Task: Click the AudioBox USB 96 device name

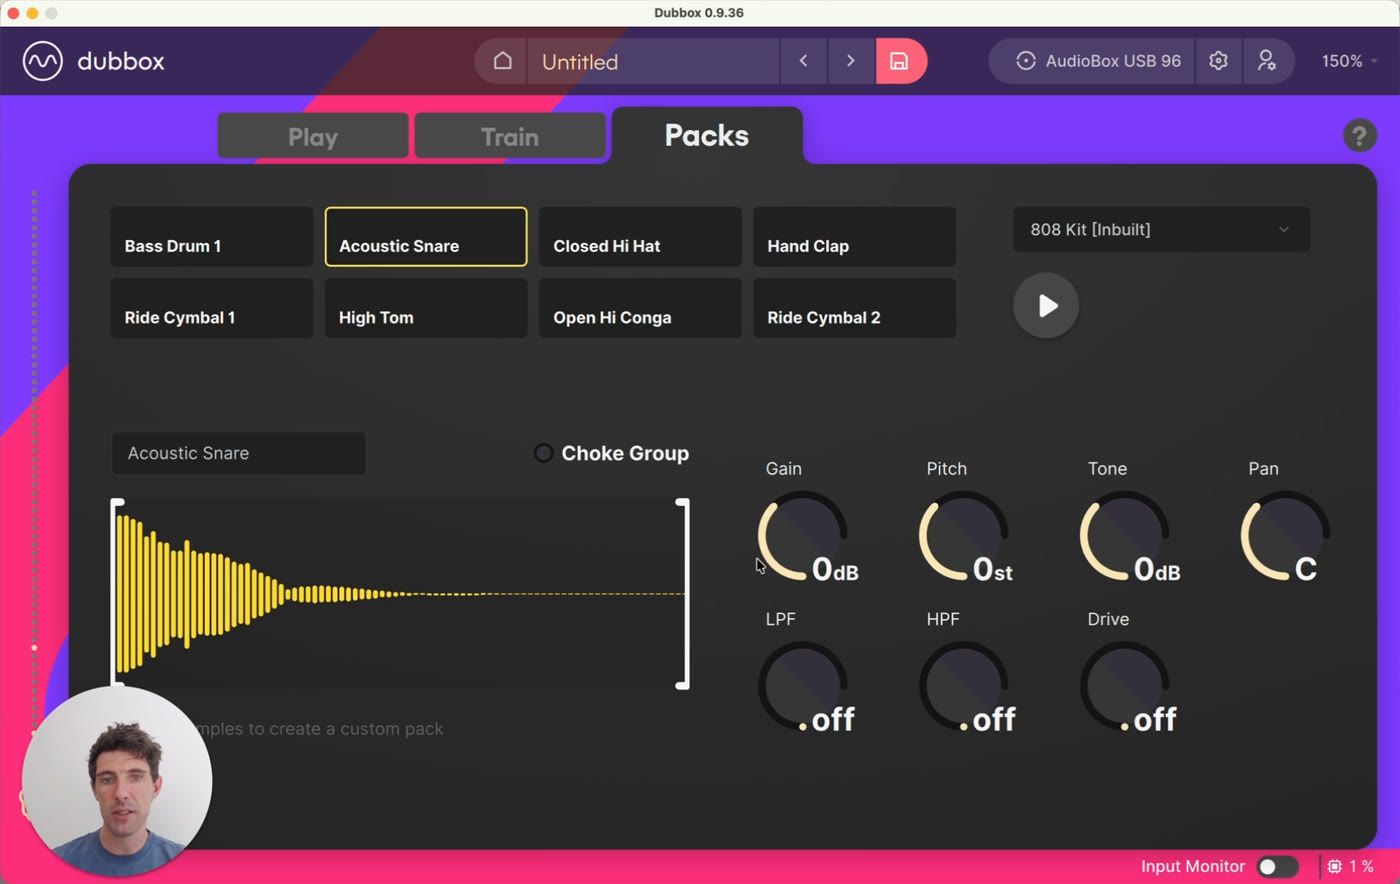Action: (x=1113, y=61)
